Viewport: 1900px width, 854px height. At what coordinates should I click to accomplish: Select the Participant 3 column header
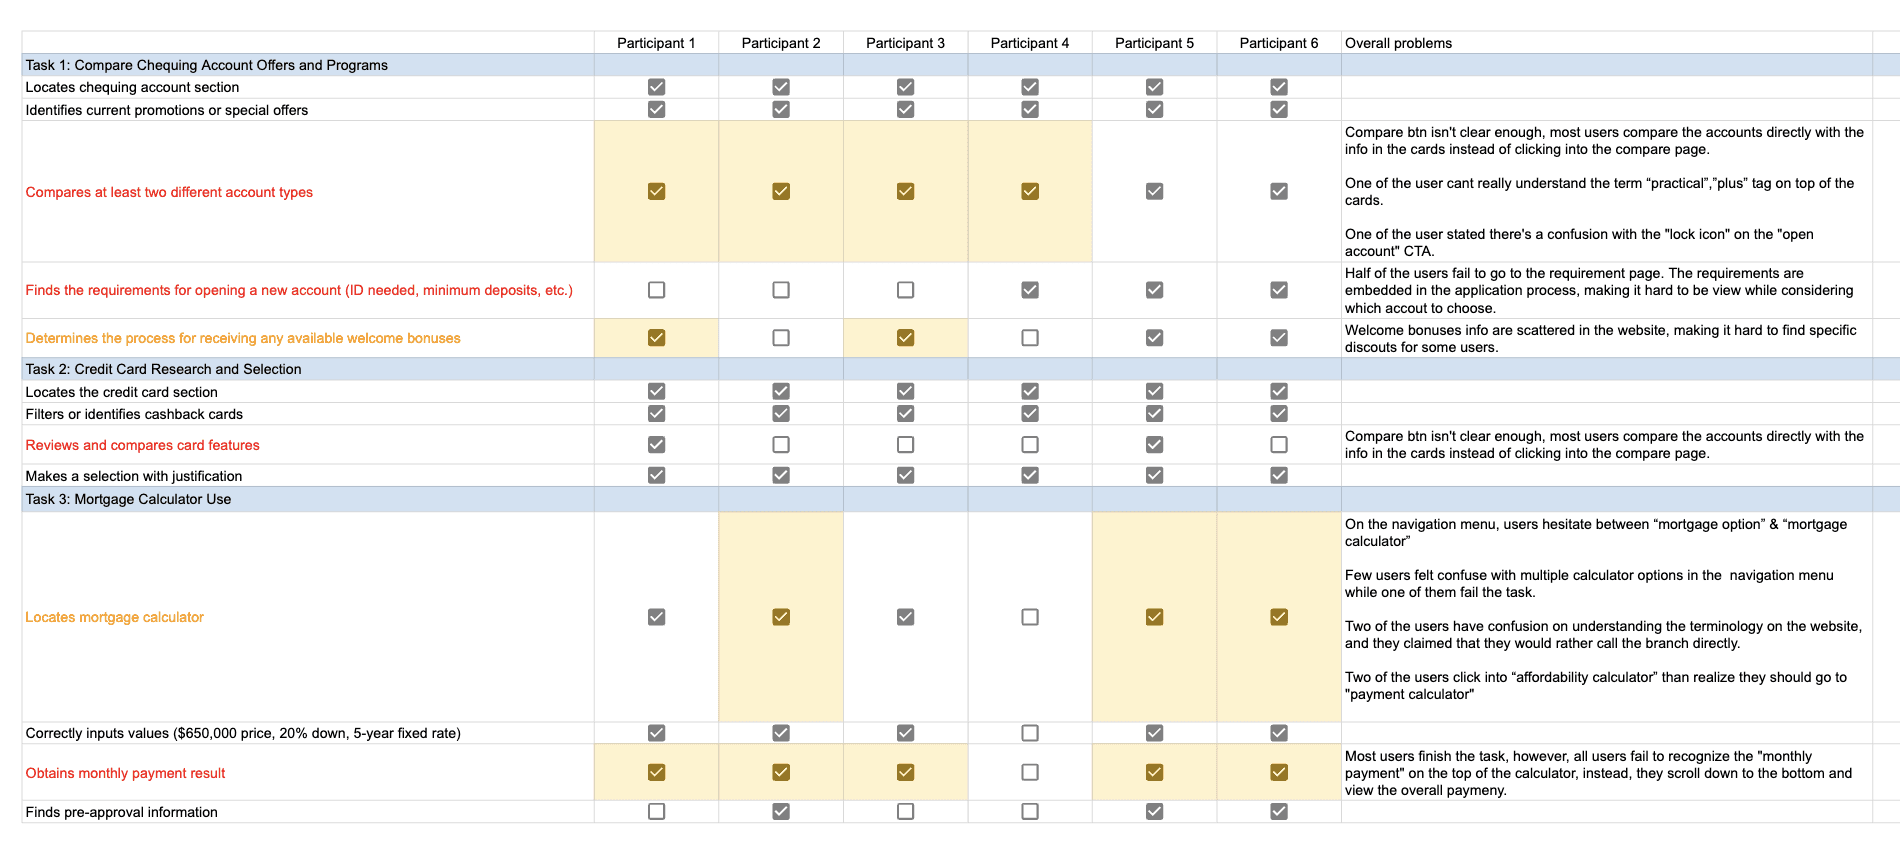click(905, 43)
